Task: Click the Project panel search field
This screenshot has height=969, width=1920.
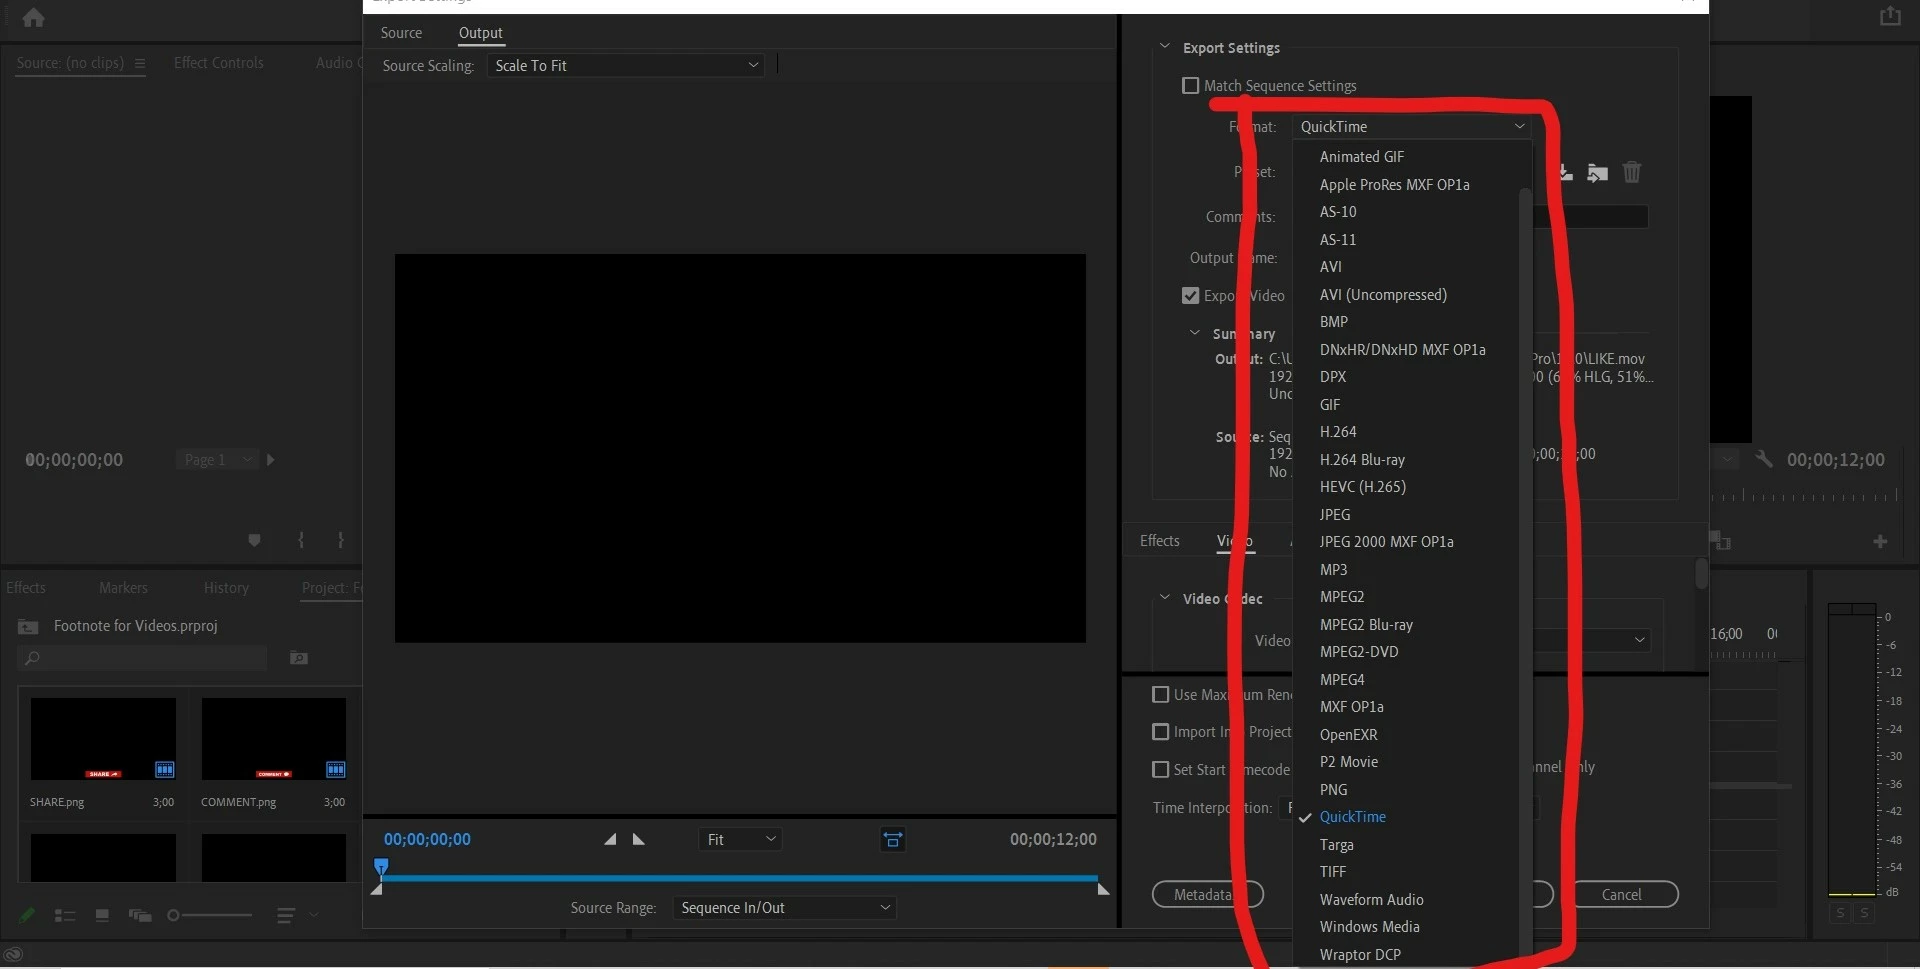Action: click(x=143, y=658)
